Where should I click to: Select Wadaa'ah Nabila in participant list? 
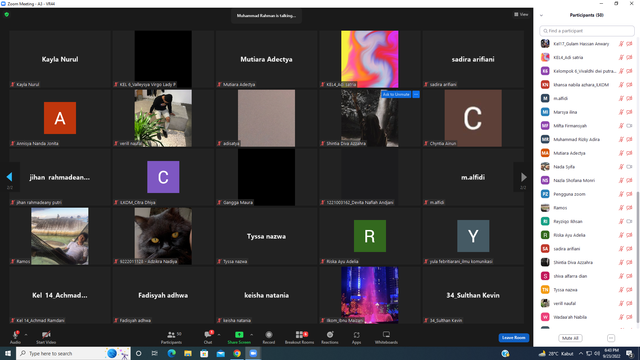587,317
